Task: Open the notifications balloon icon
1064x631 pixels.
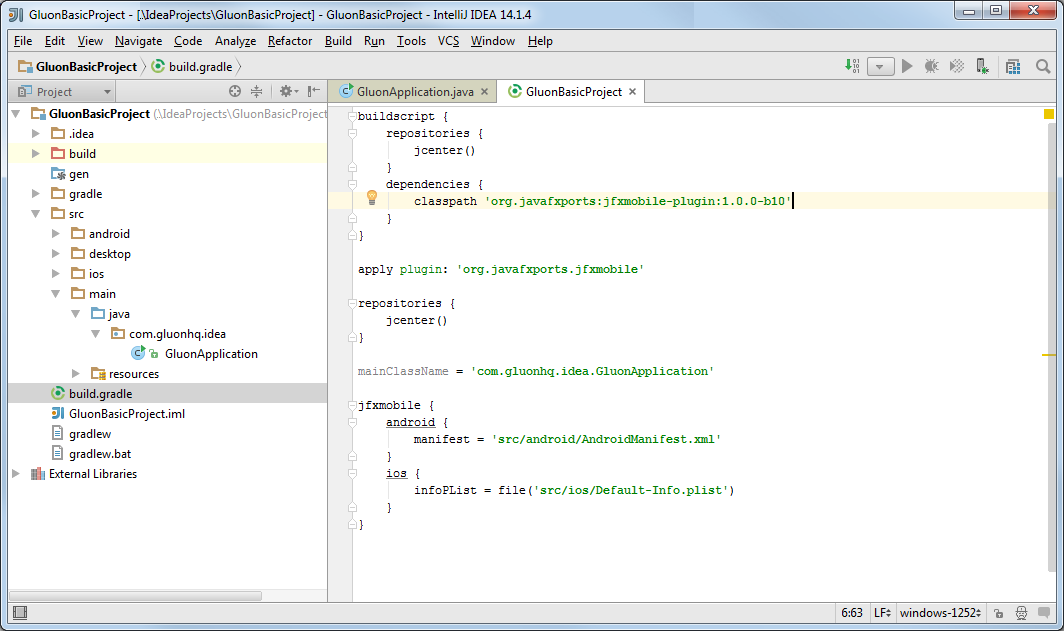Action: click(1044, 613)
